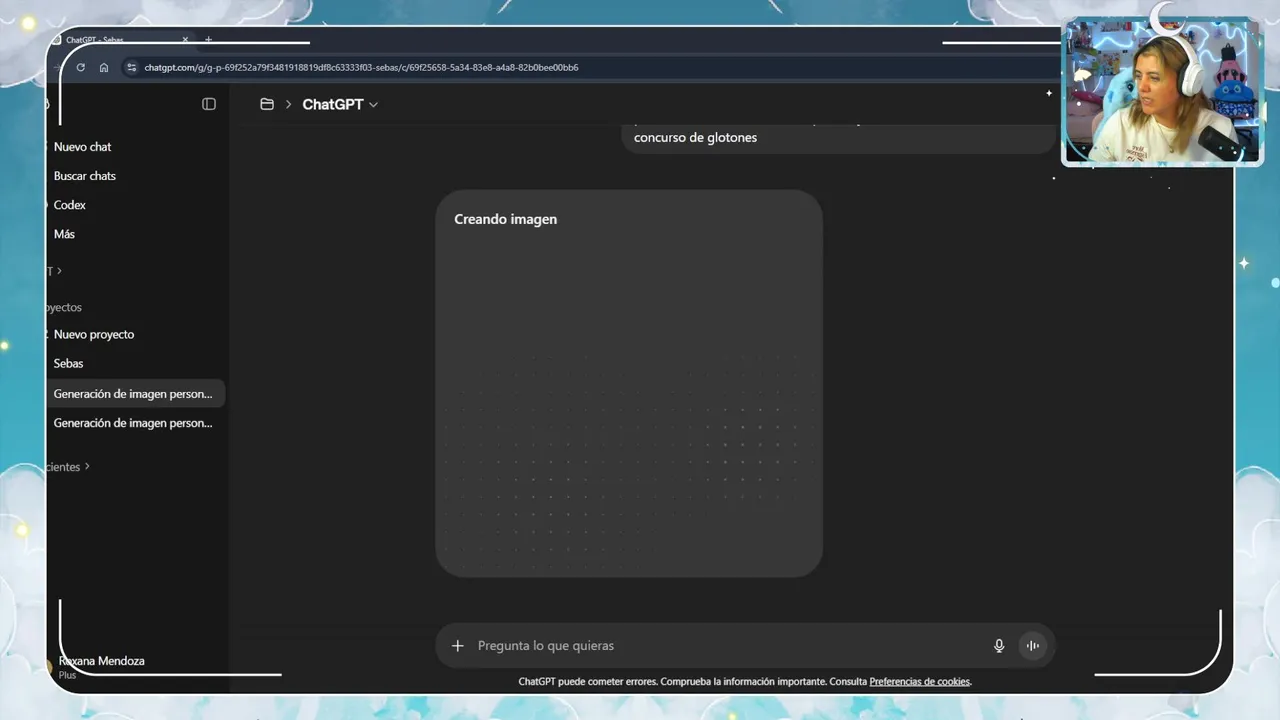Launch voice mode from the waveform icon
The image size is (1280, 720).
pos(1033,646)
